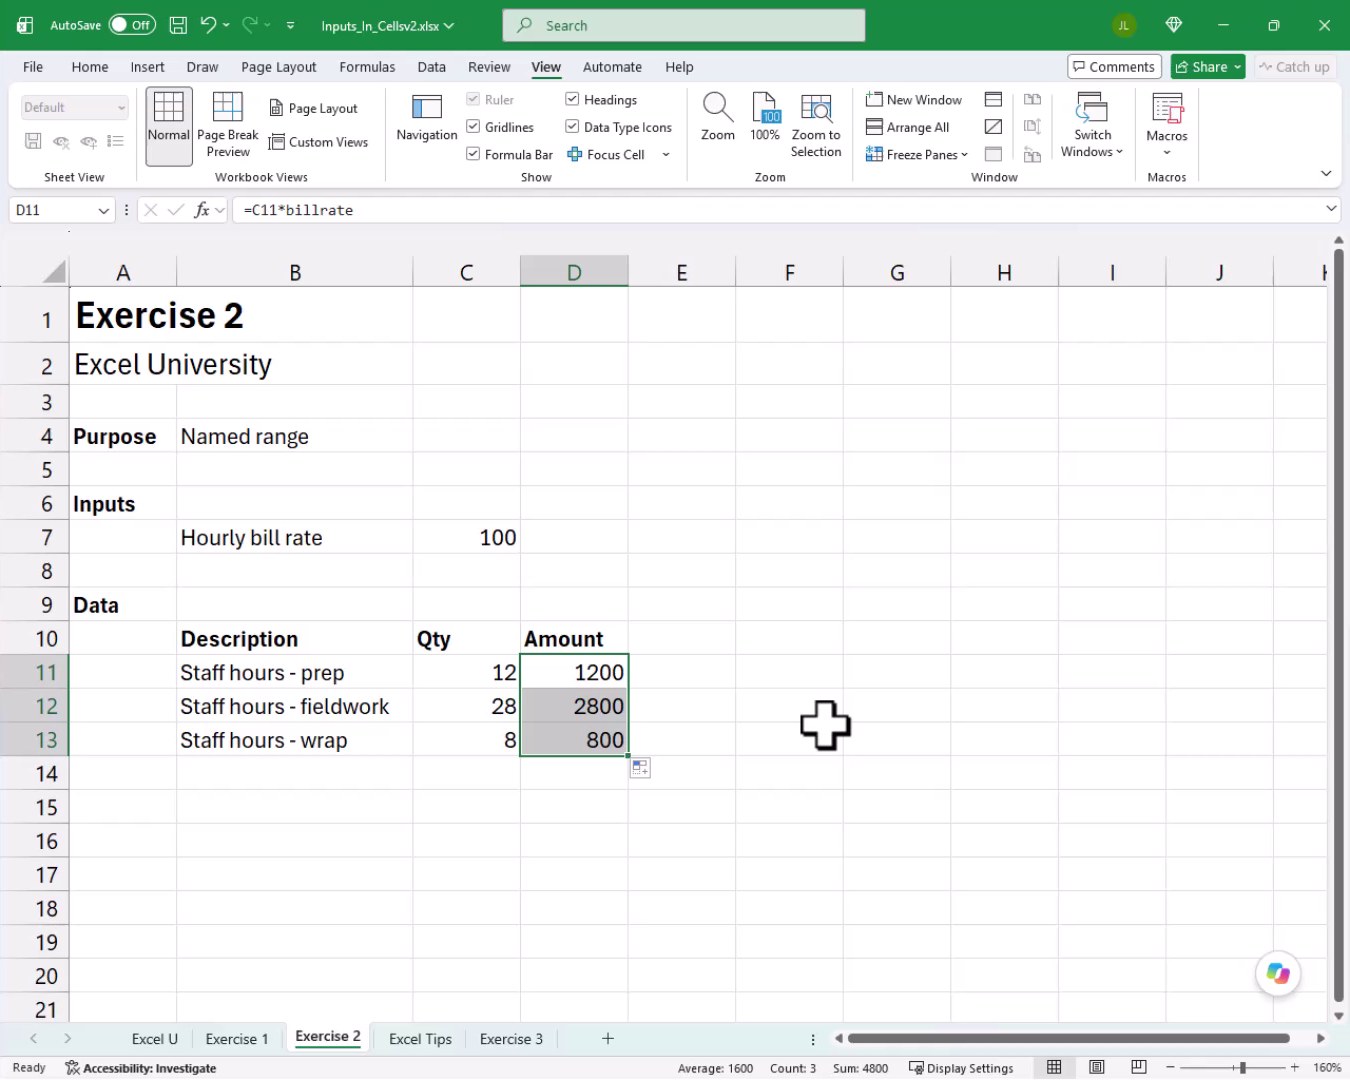Click the Undo arrow icon
The image size is (1350, 1080).
pos(208,25)
